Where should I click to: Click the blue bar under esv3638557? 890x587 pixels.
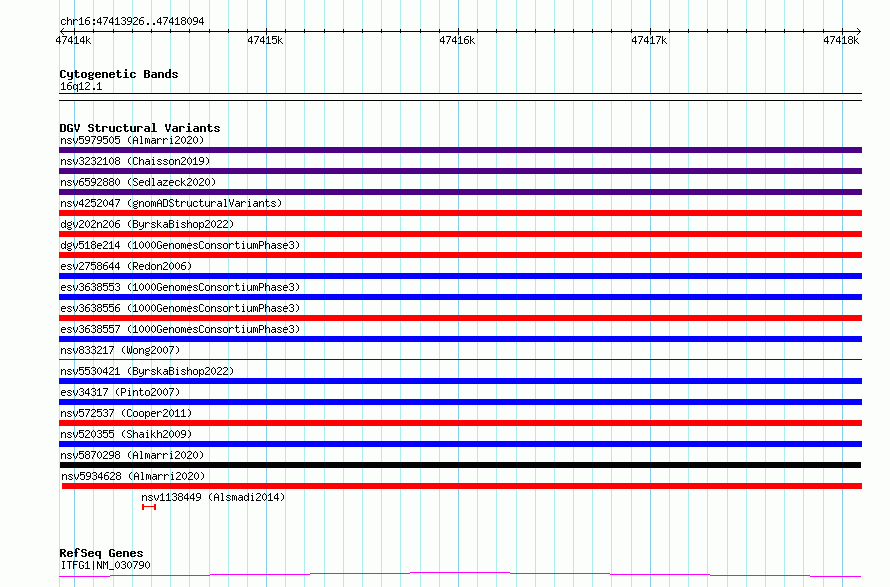pos(460,339)
